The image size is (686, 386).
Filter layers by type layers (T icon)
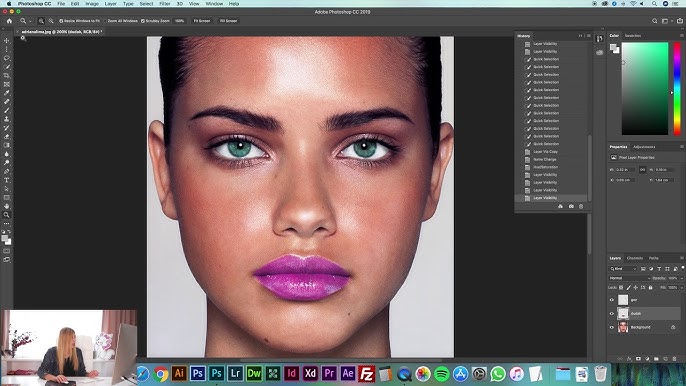(x=659, y=269)
